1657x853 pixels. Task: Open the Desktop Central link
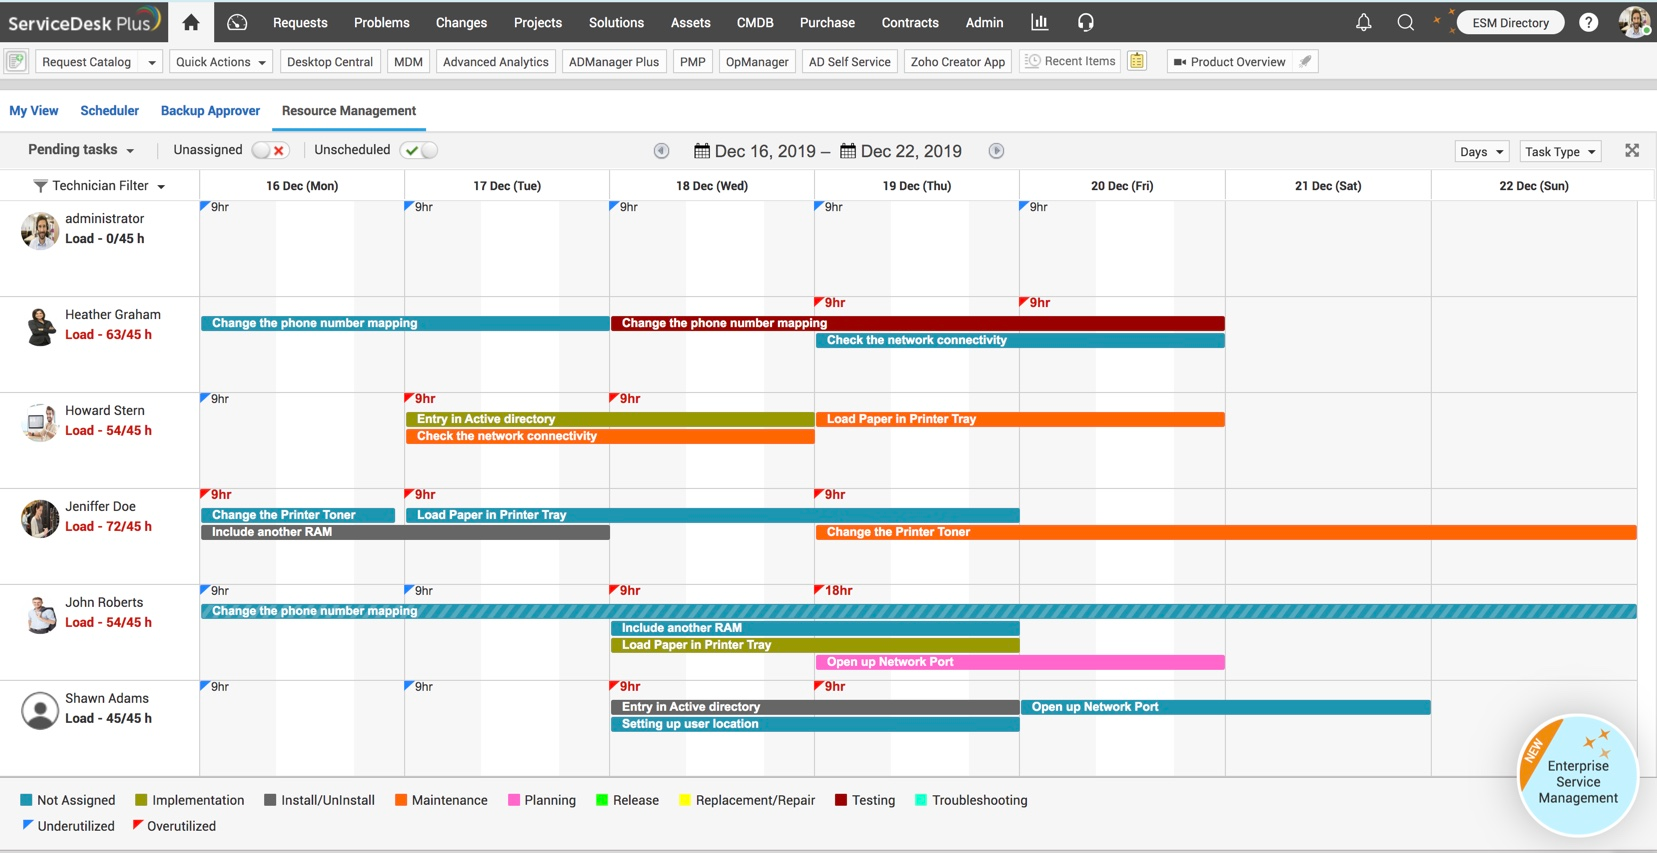click(x=329, y=62)
